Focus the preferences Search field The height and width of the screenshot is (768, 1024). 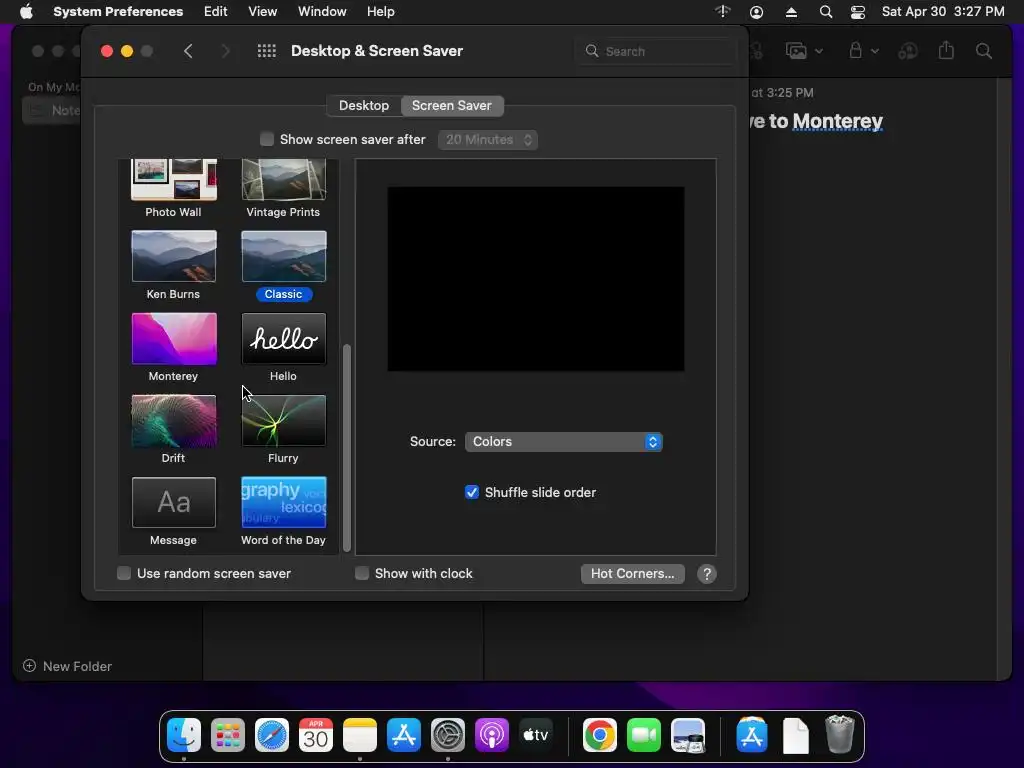[656, 51]
